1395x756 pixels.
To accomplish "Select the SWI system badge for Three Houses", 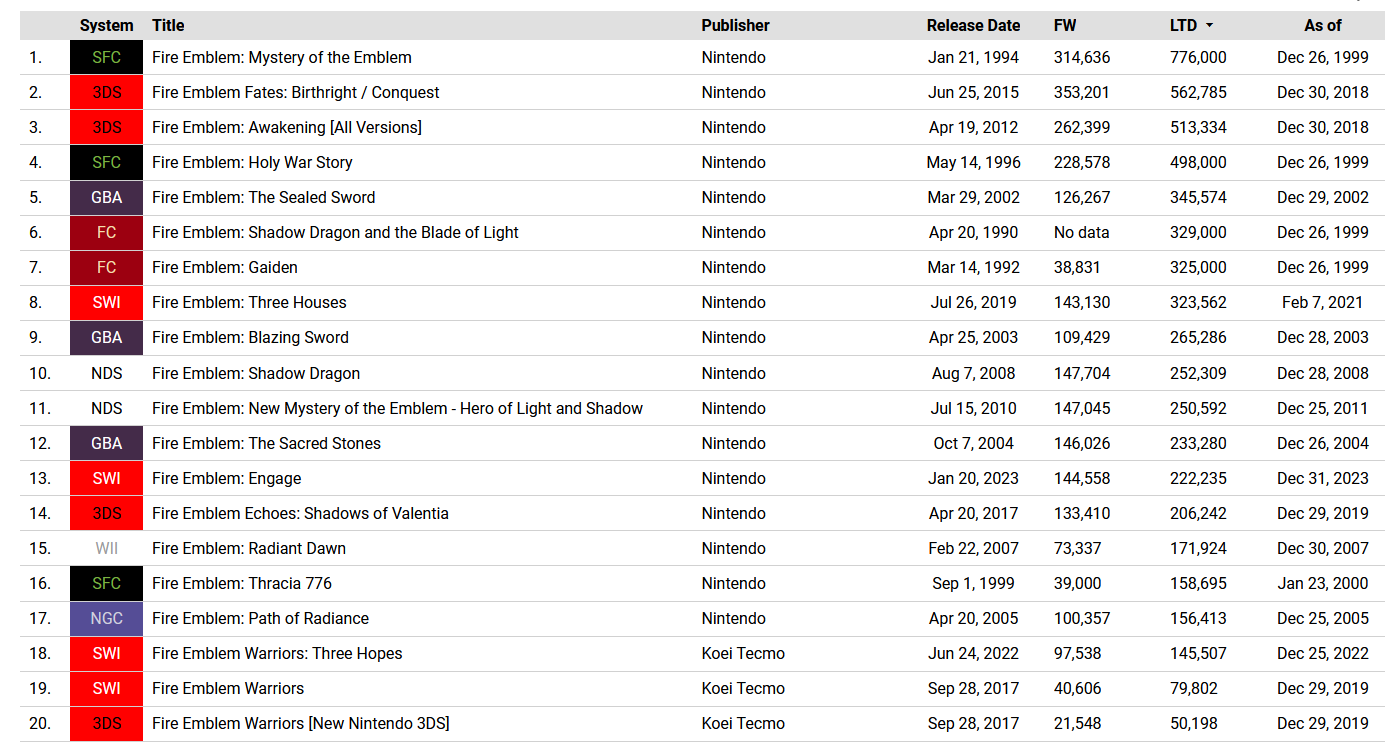I will [106, 303].
